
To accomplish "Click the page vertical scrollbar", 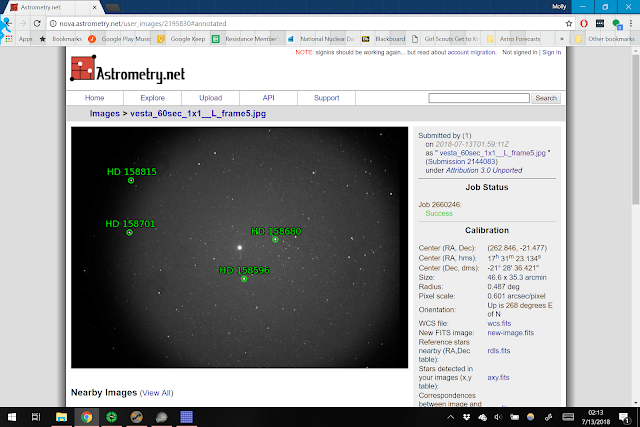I will click(636, 226).
